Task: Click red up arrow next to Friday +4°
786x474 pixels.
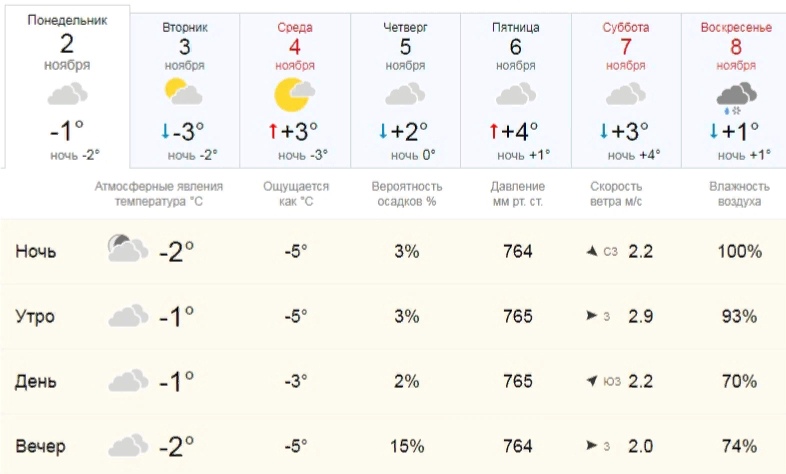Action: pyautogui.click(x=494, y=131)
